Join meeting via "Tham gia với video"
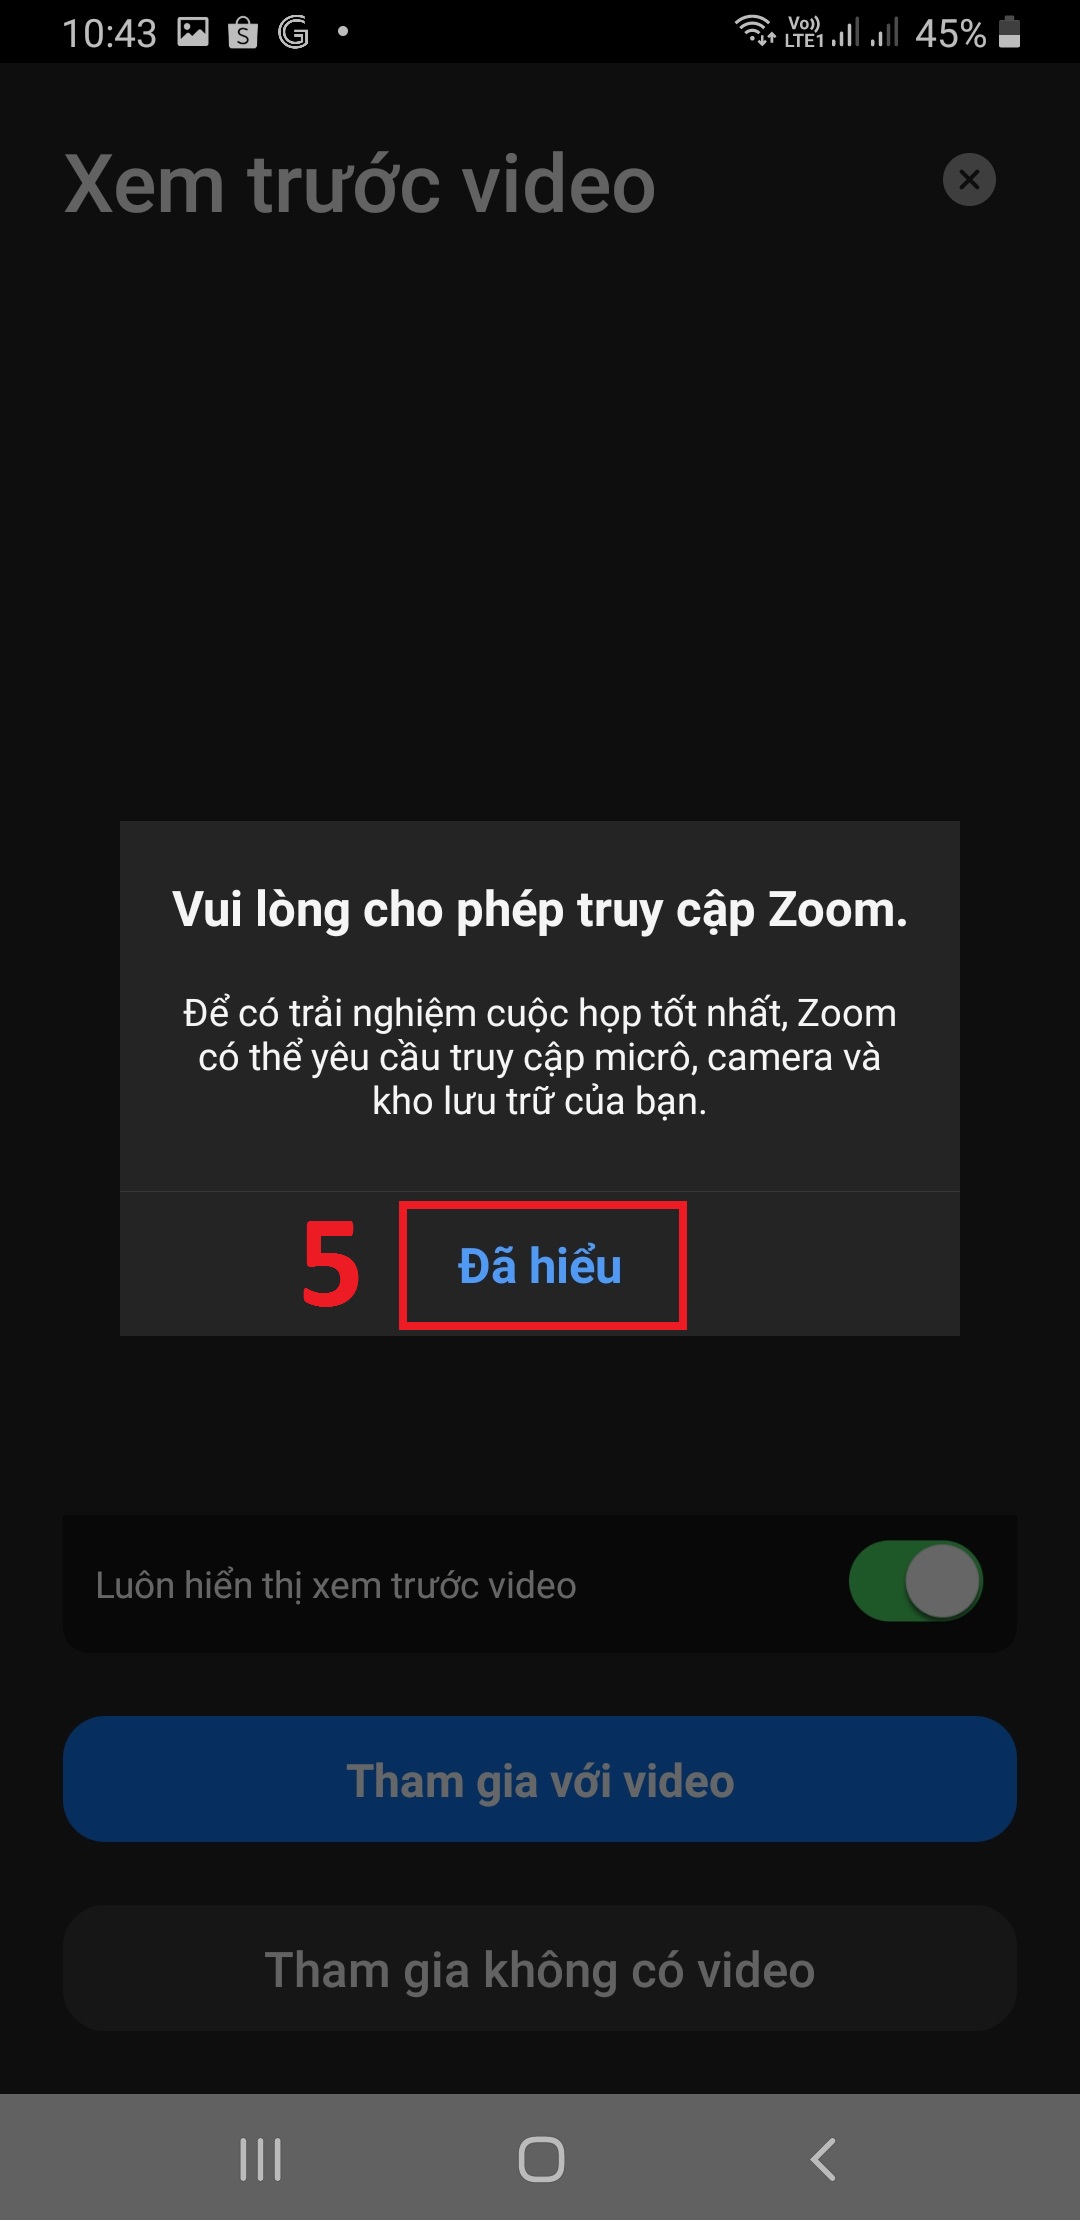This screenshot has width=1080, height=2220. coord(540,1779)
